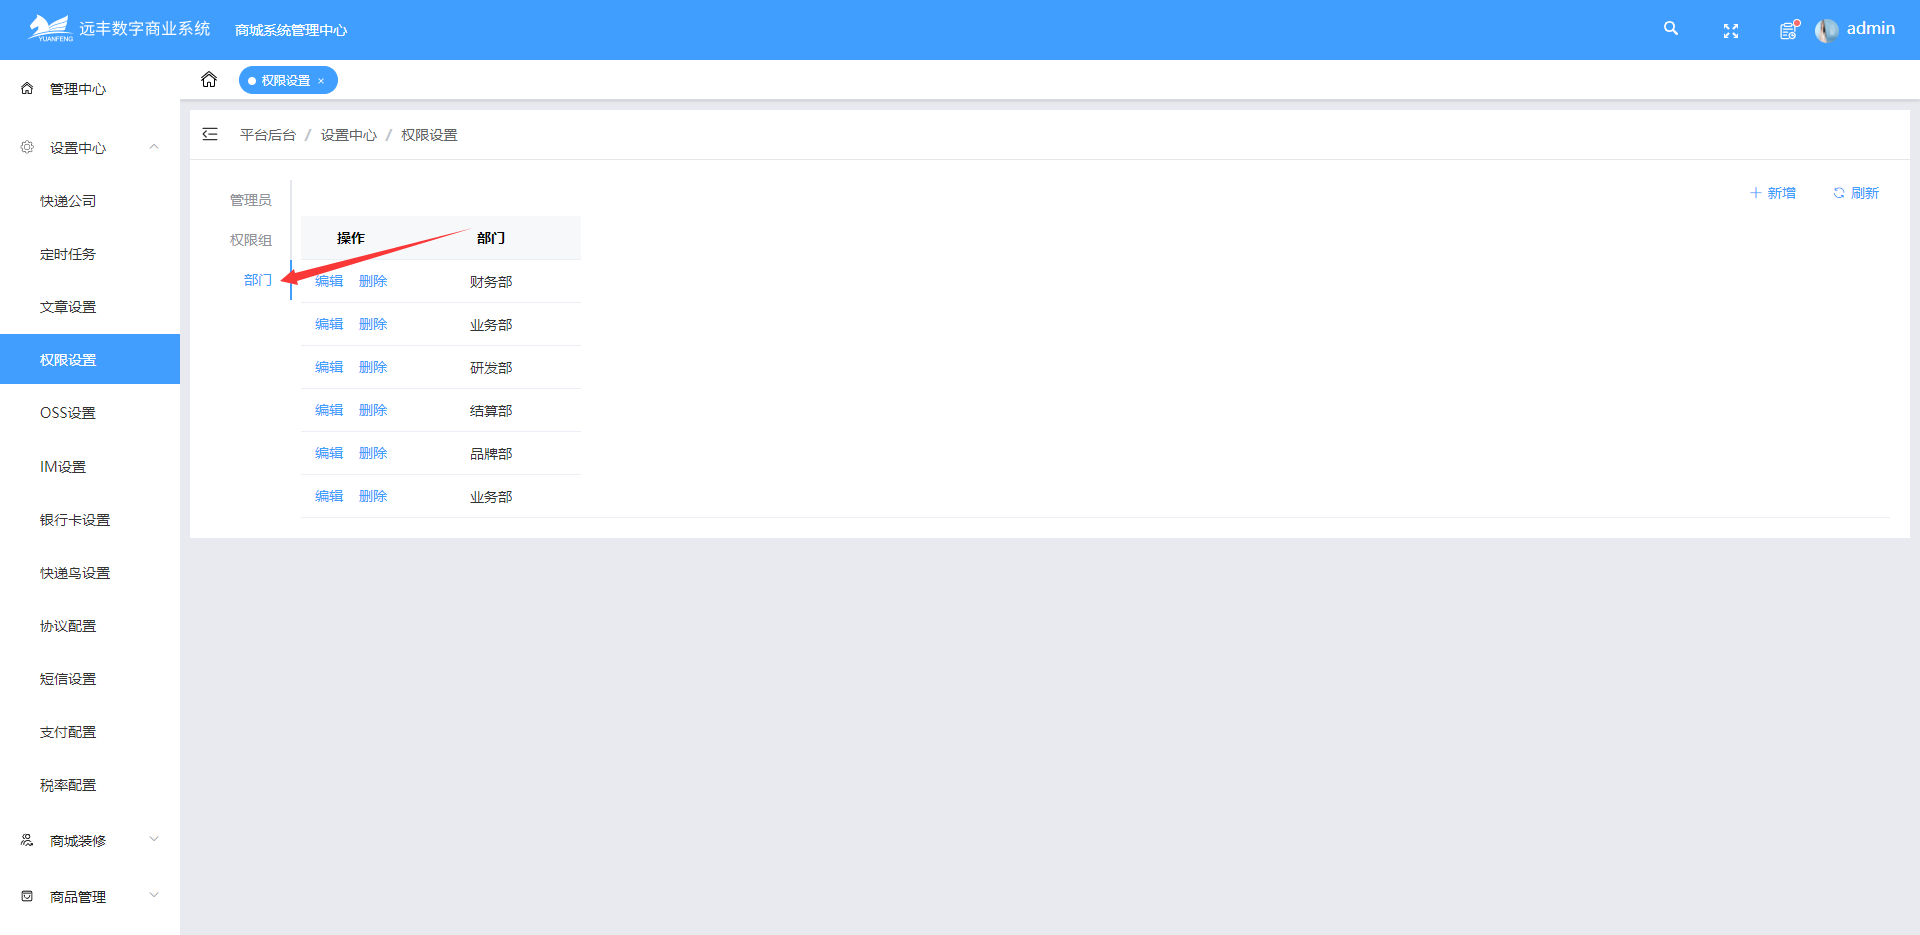Switch to the 管理员 tab
Screen dimensions: 1920x935
250,200
